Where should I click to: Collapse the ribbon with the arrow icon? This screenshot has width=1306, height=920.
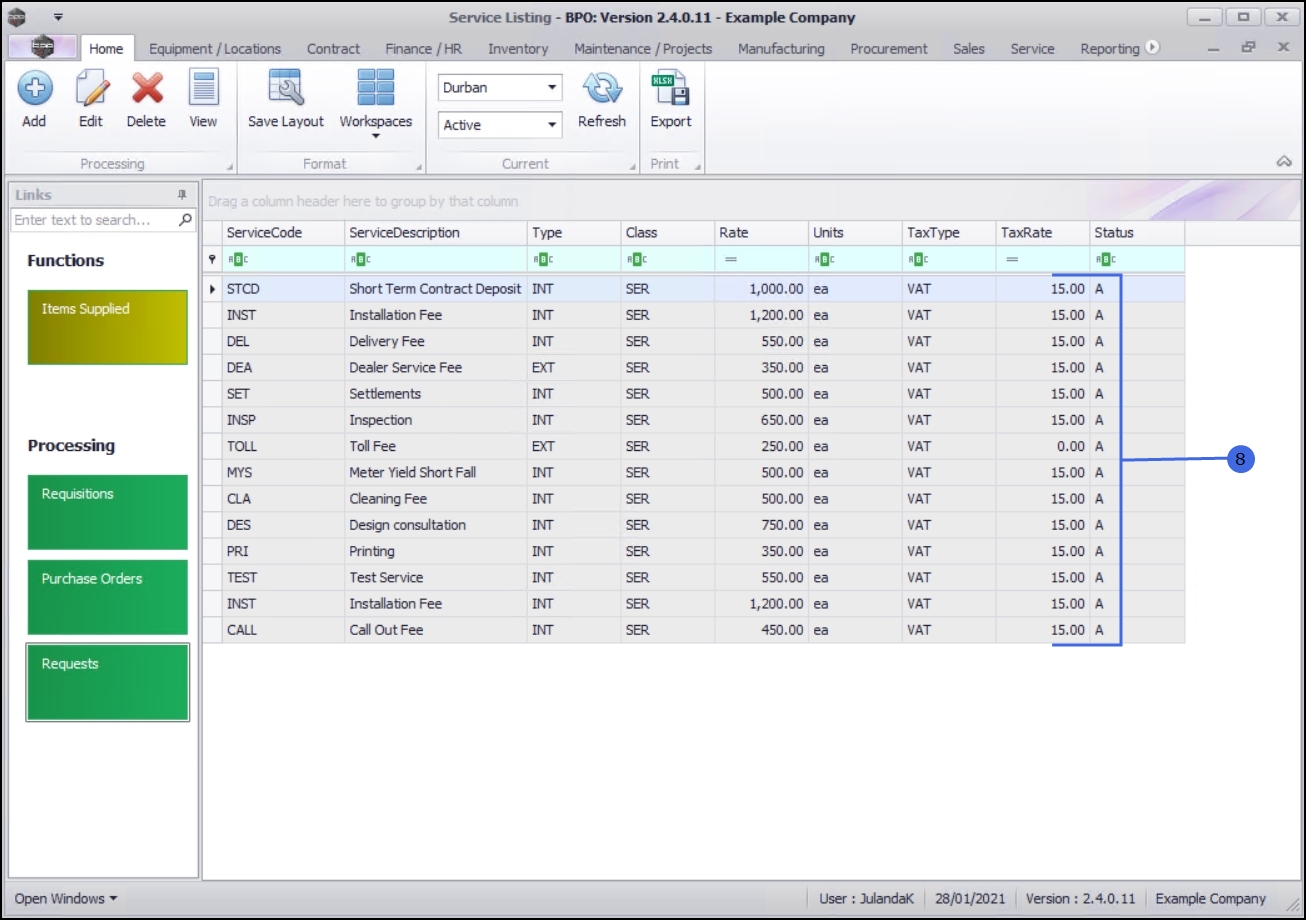[x=1285, y=162]
